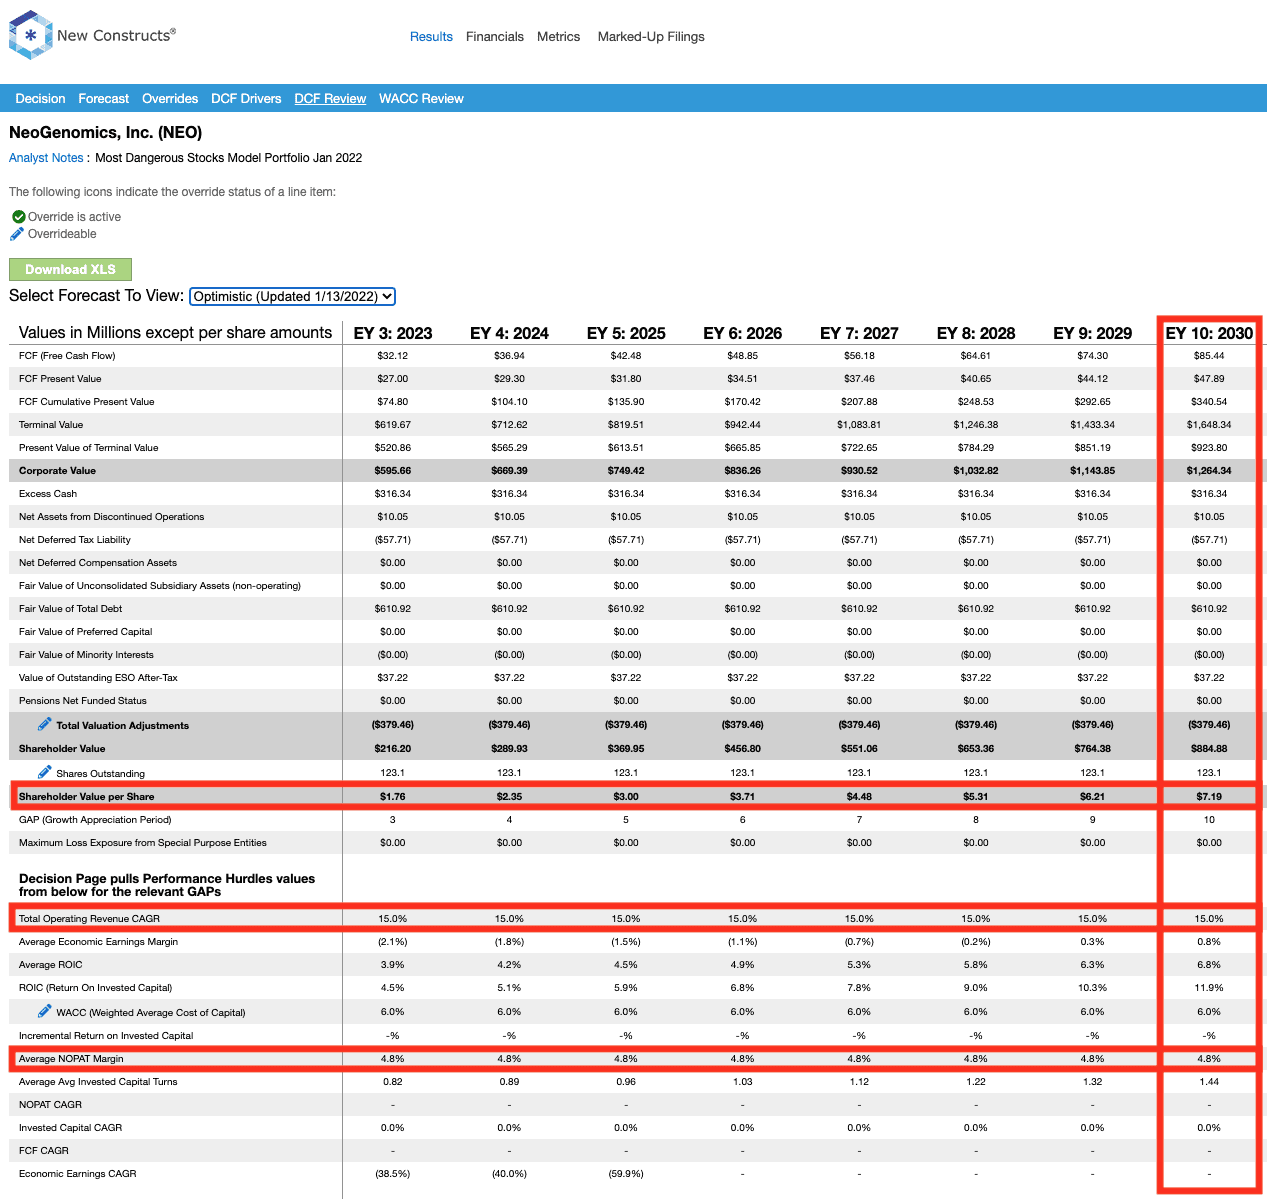The width and height of the screenshot is (1267, 1199).
Task: Click the Overrideable legend pencil icon
Action: pos(17,234)
